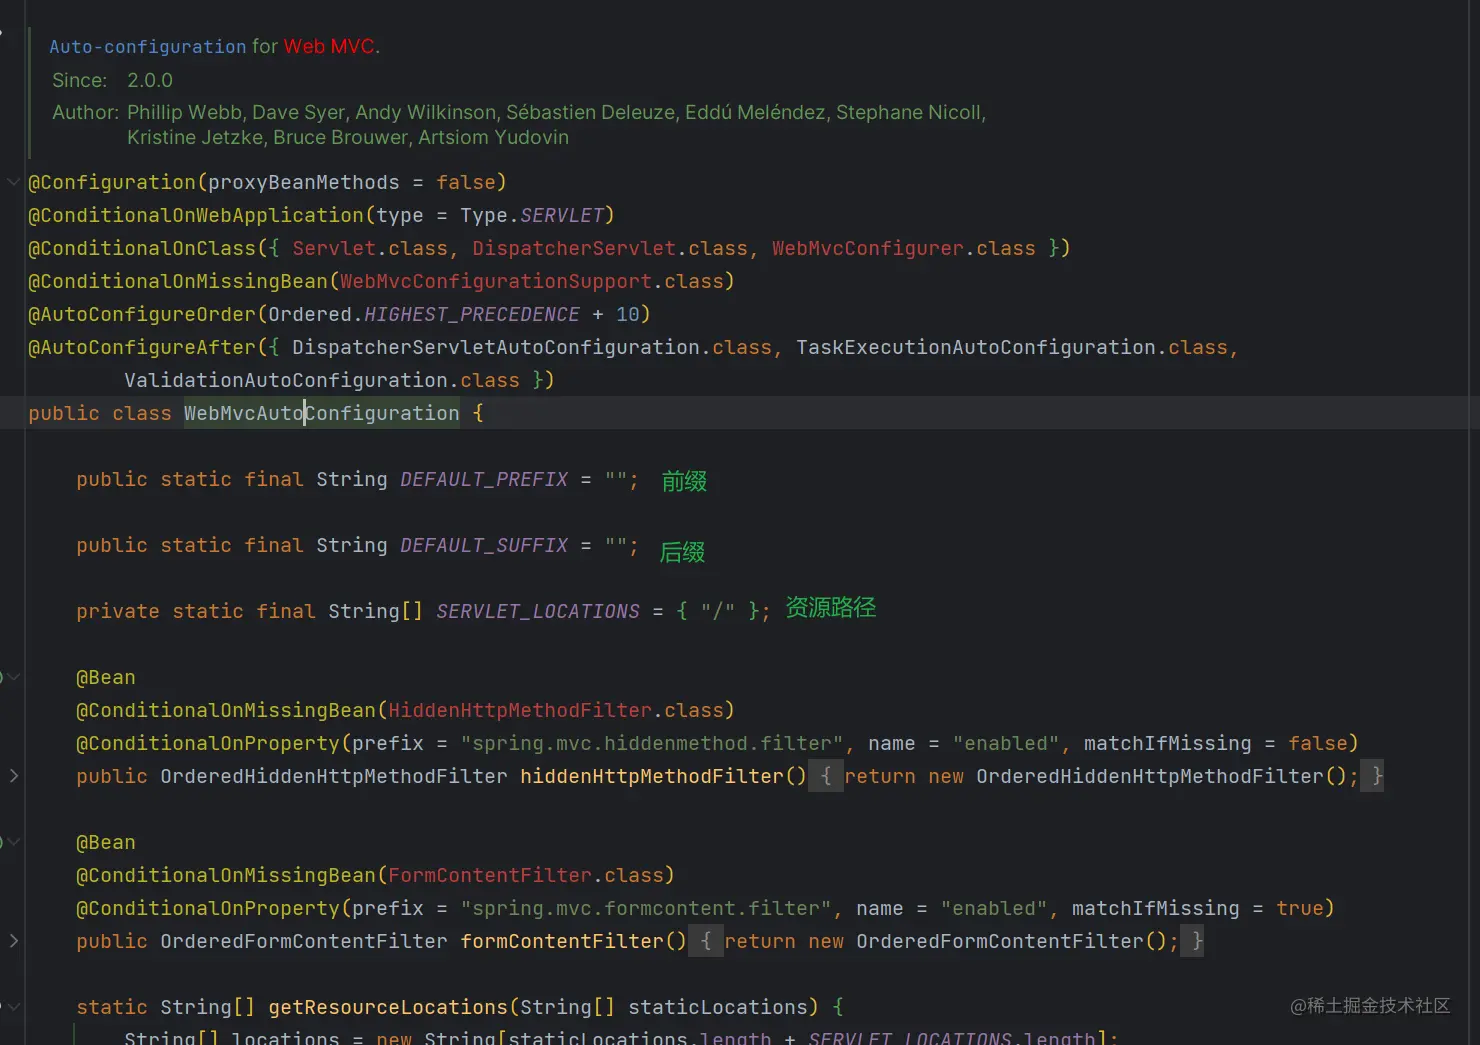This screenshot has height=1045, width=1480.
Task: Collapse fold arrow beside hiddenHttpMethodFilter @Bean
Action: click(13, 677)
